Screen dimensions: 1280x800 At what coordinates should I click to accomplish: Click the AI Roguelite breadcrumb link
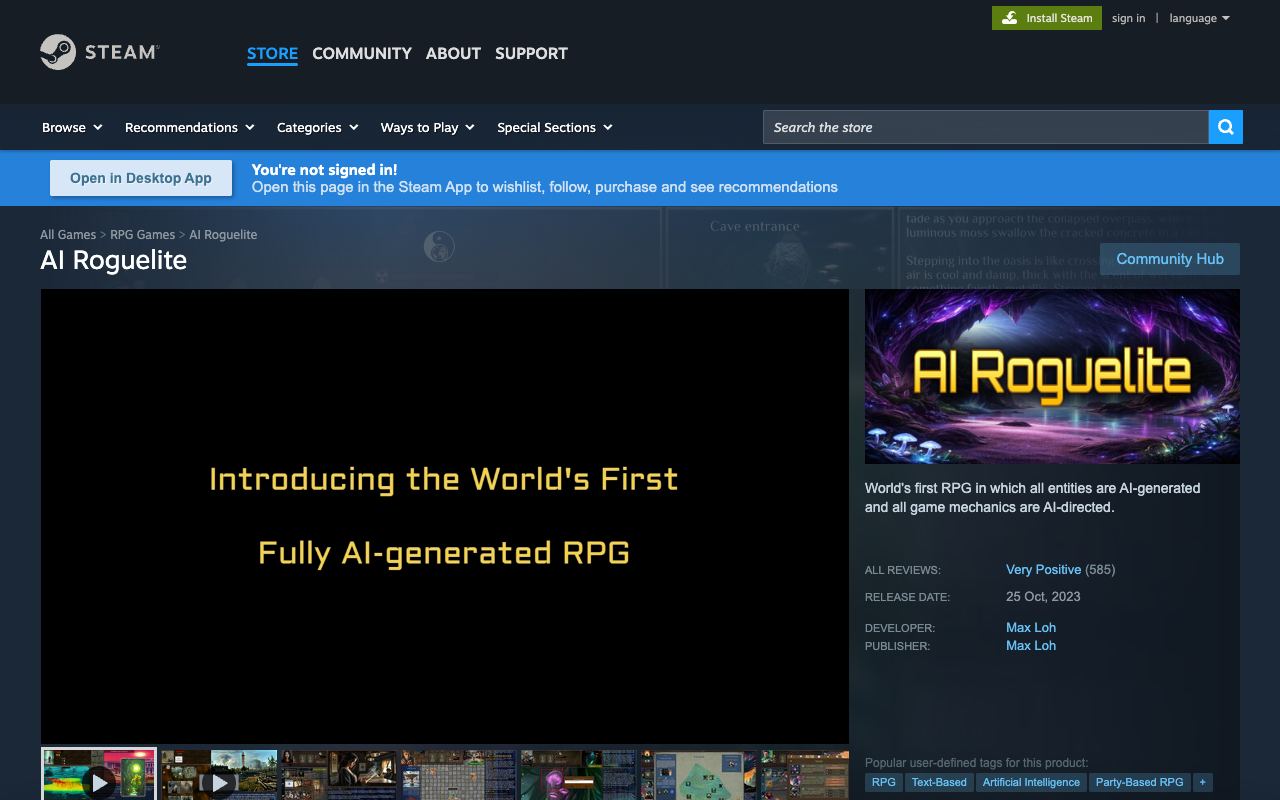pyautogui.click(x=223, y=234)
